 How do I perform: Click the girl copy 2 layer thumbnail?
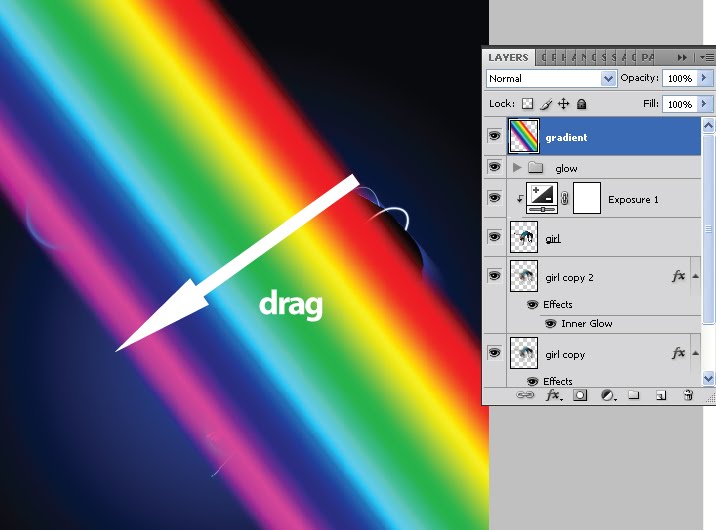[x=524, y=276]
